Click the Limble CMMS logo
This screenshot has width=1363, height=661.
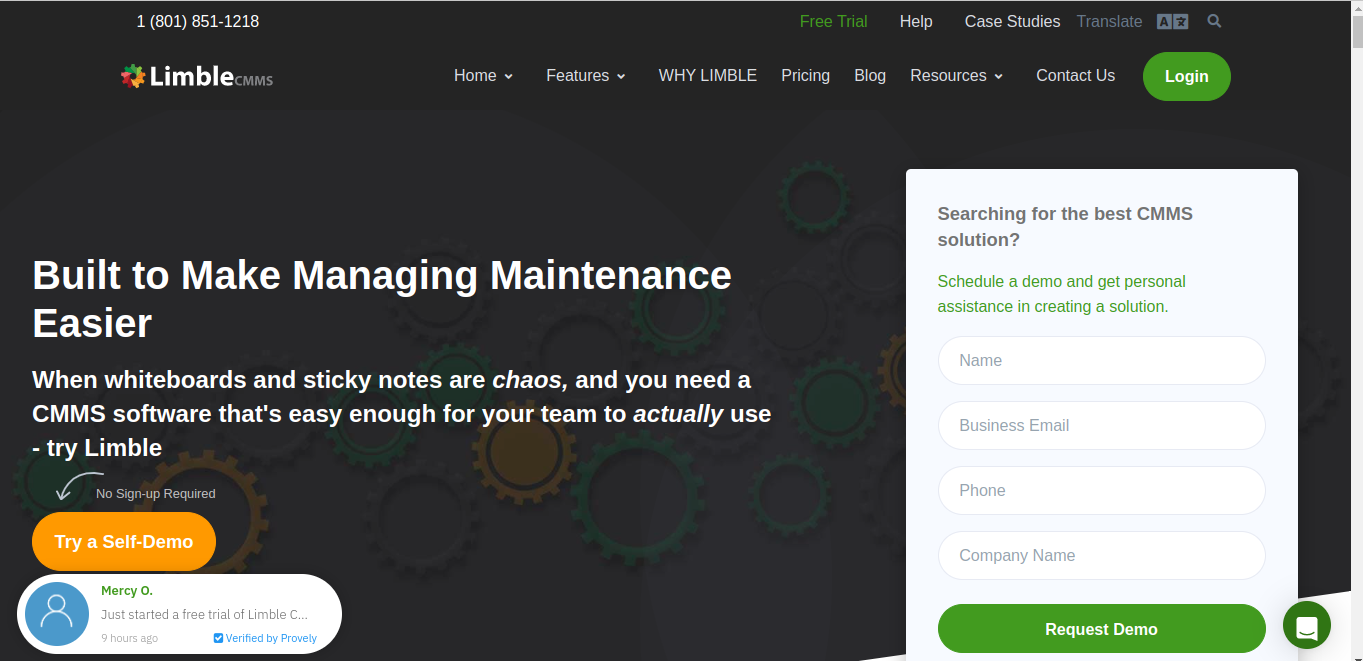tap(197, 76)
